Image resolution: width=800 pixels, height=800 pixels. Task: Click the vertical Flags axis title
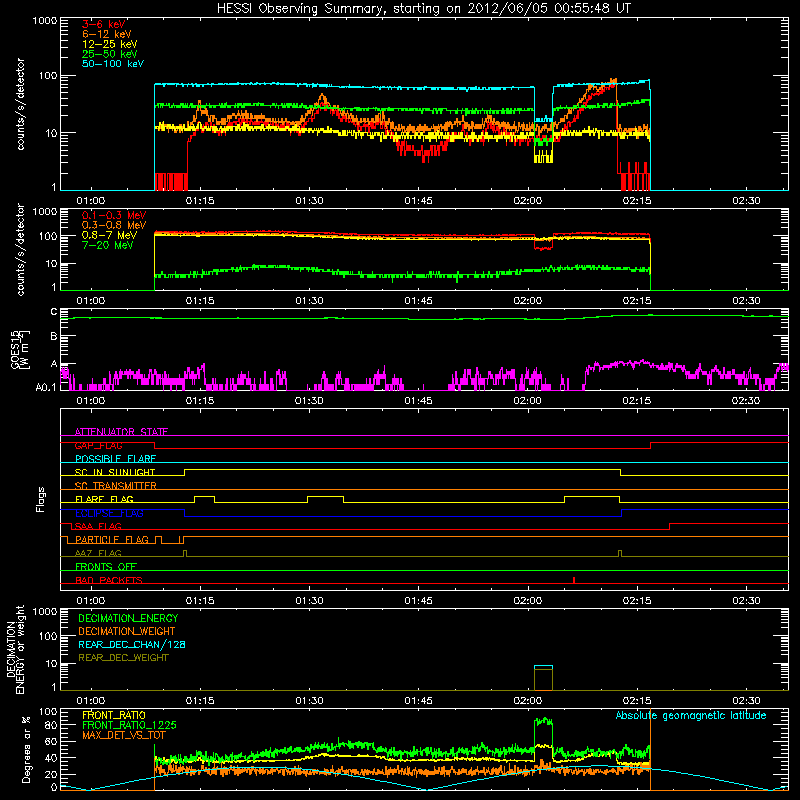(x=41, y=499)
